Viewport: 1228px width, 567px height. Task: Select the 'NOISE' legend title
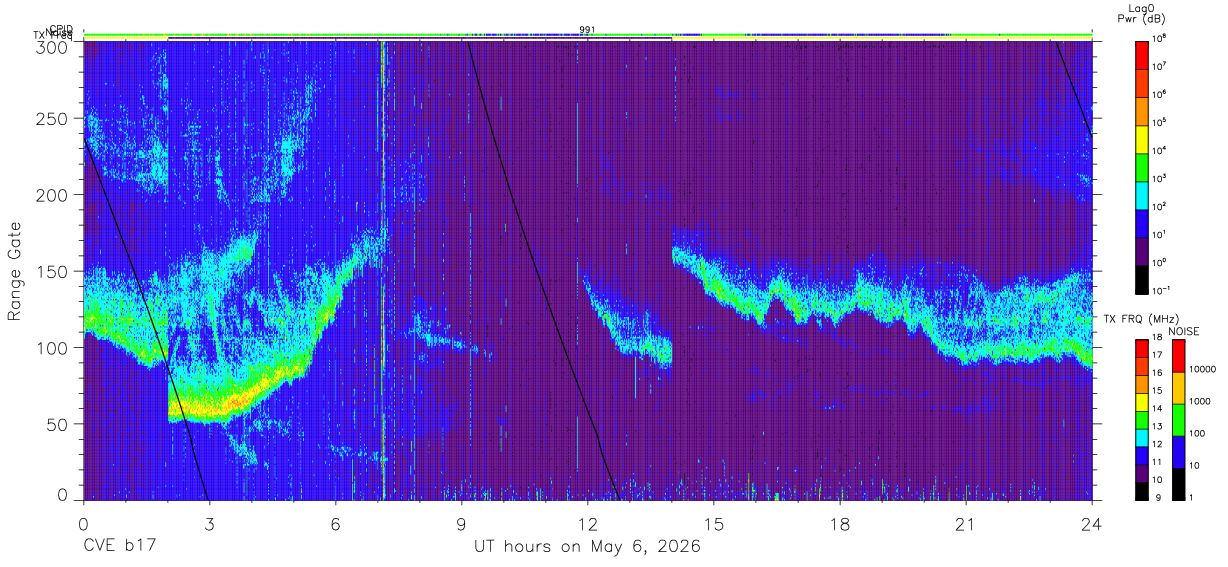(x=1184, y=331)
